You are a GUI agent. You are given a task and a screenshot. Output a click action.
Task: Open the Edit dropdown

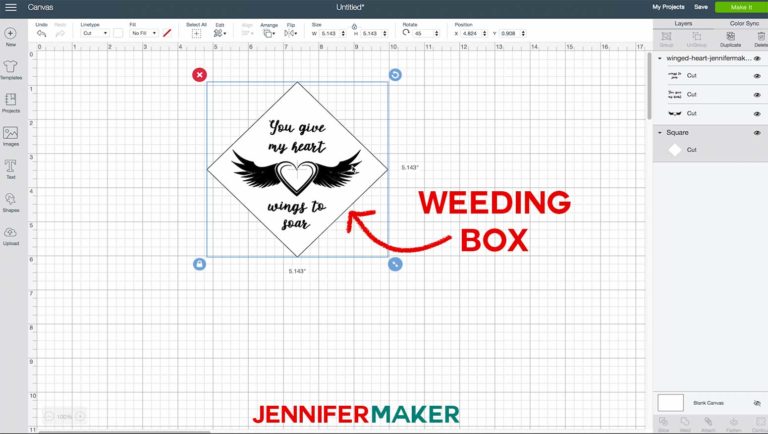pyautogui.click(x=219, y=33)
